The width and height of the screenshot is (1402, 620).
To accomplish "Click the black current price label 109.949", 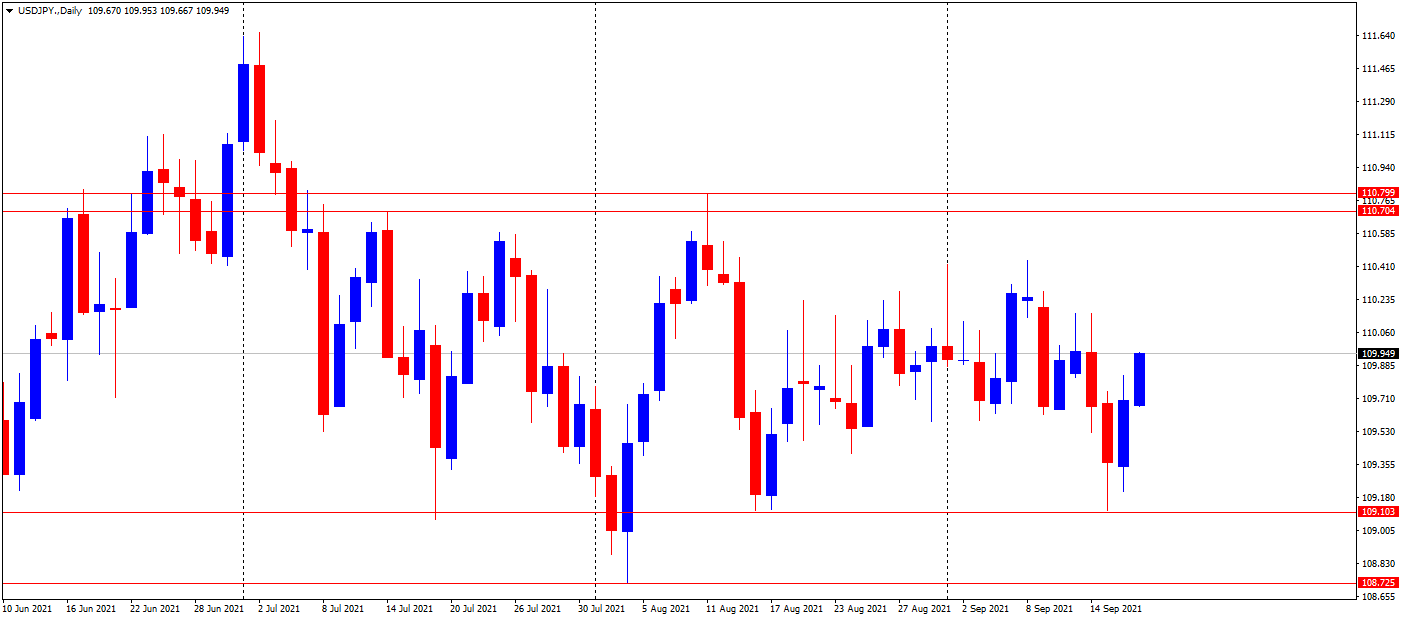I will pyautogui.click(x=1379, y=353).
